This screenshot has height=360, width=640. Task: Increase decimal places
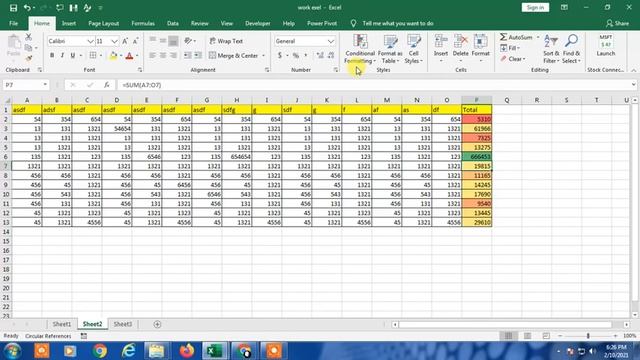tap(320, 55)
